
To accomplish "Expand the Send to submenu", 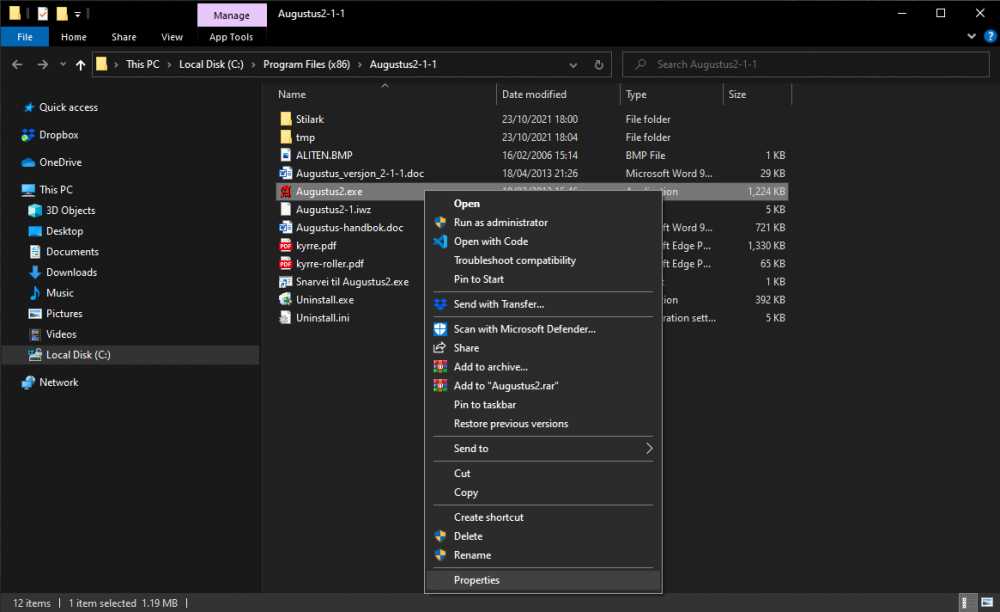I will pos(648,449).
